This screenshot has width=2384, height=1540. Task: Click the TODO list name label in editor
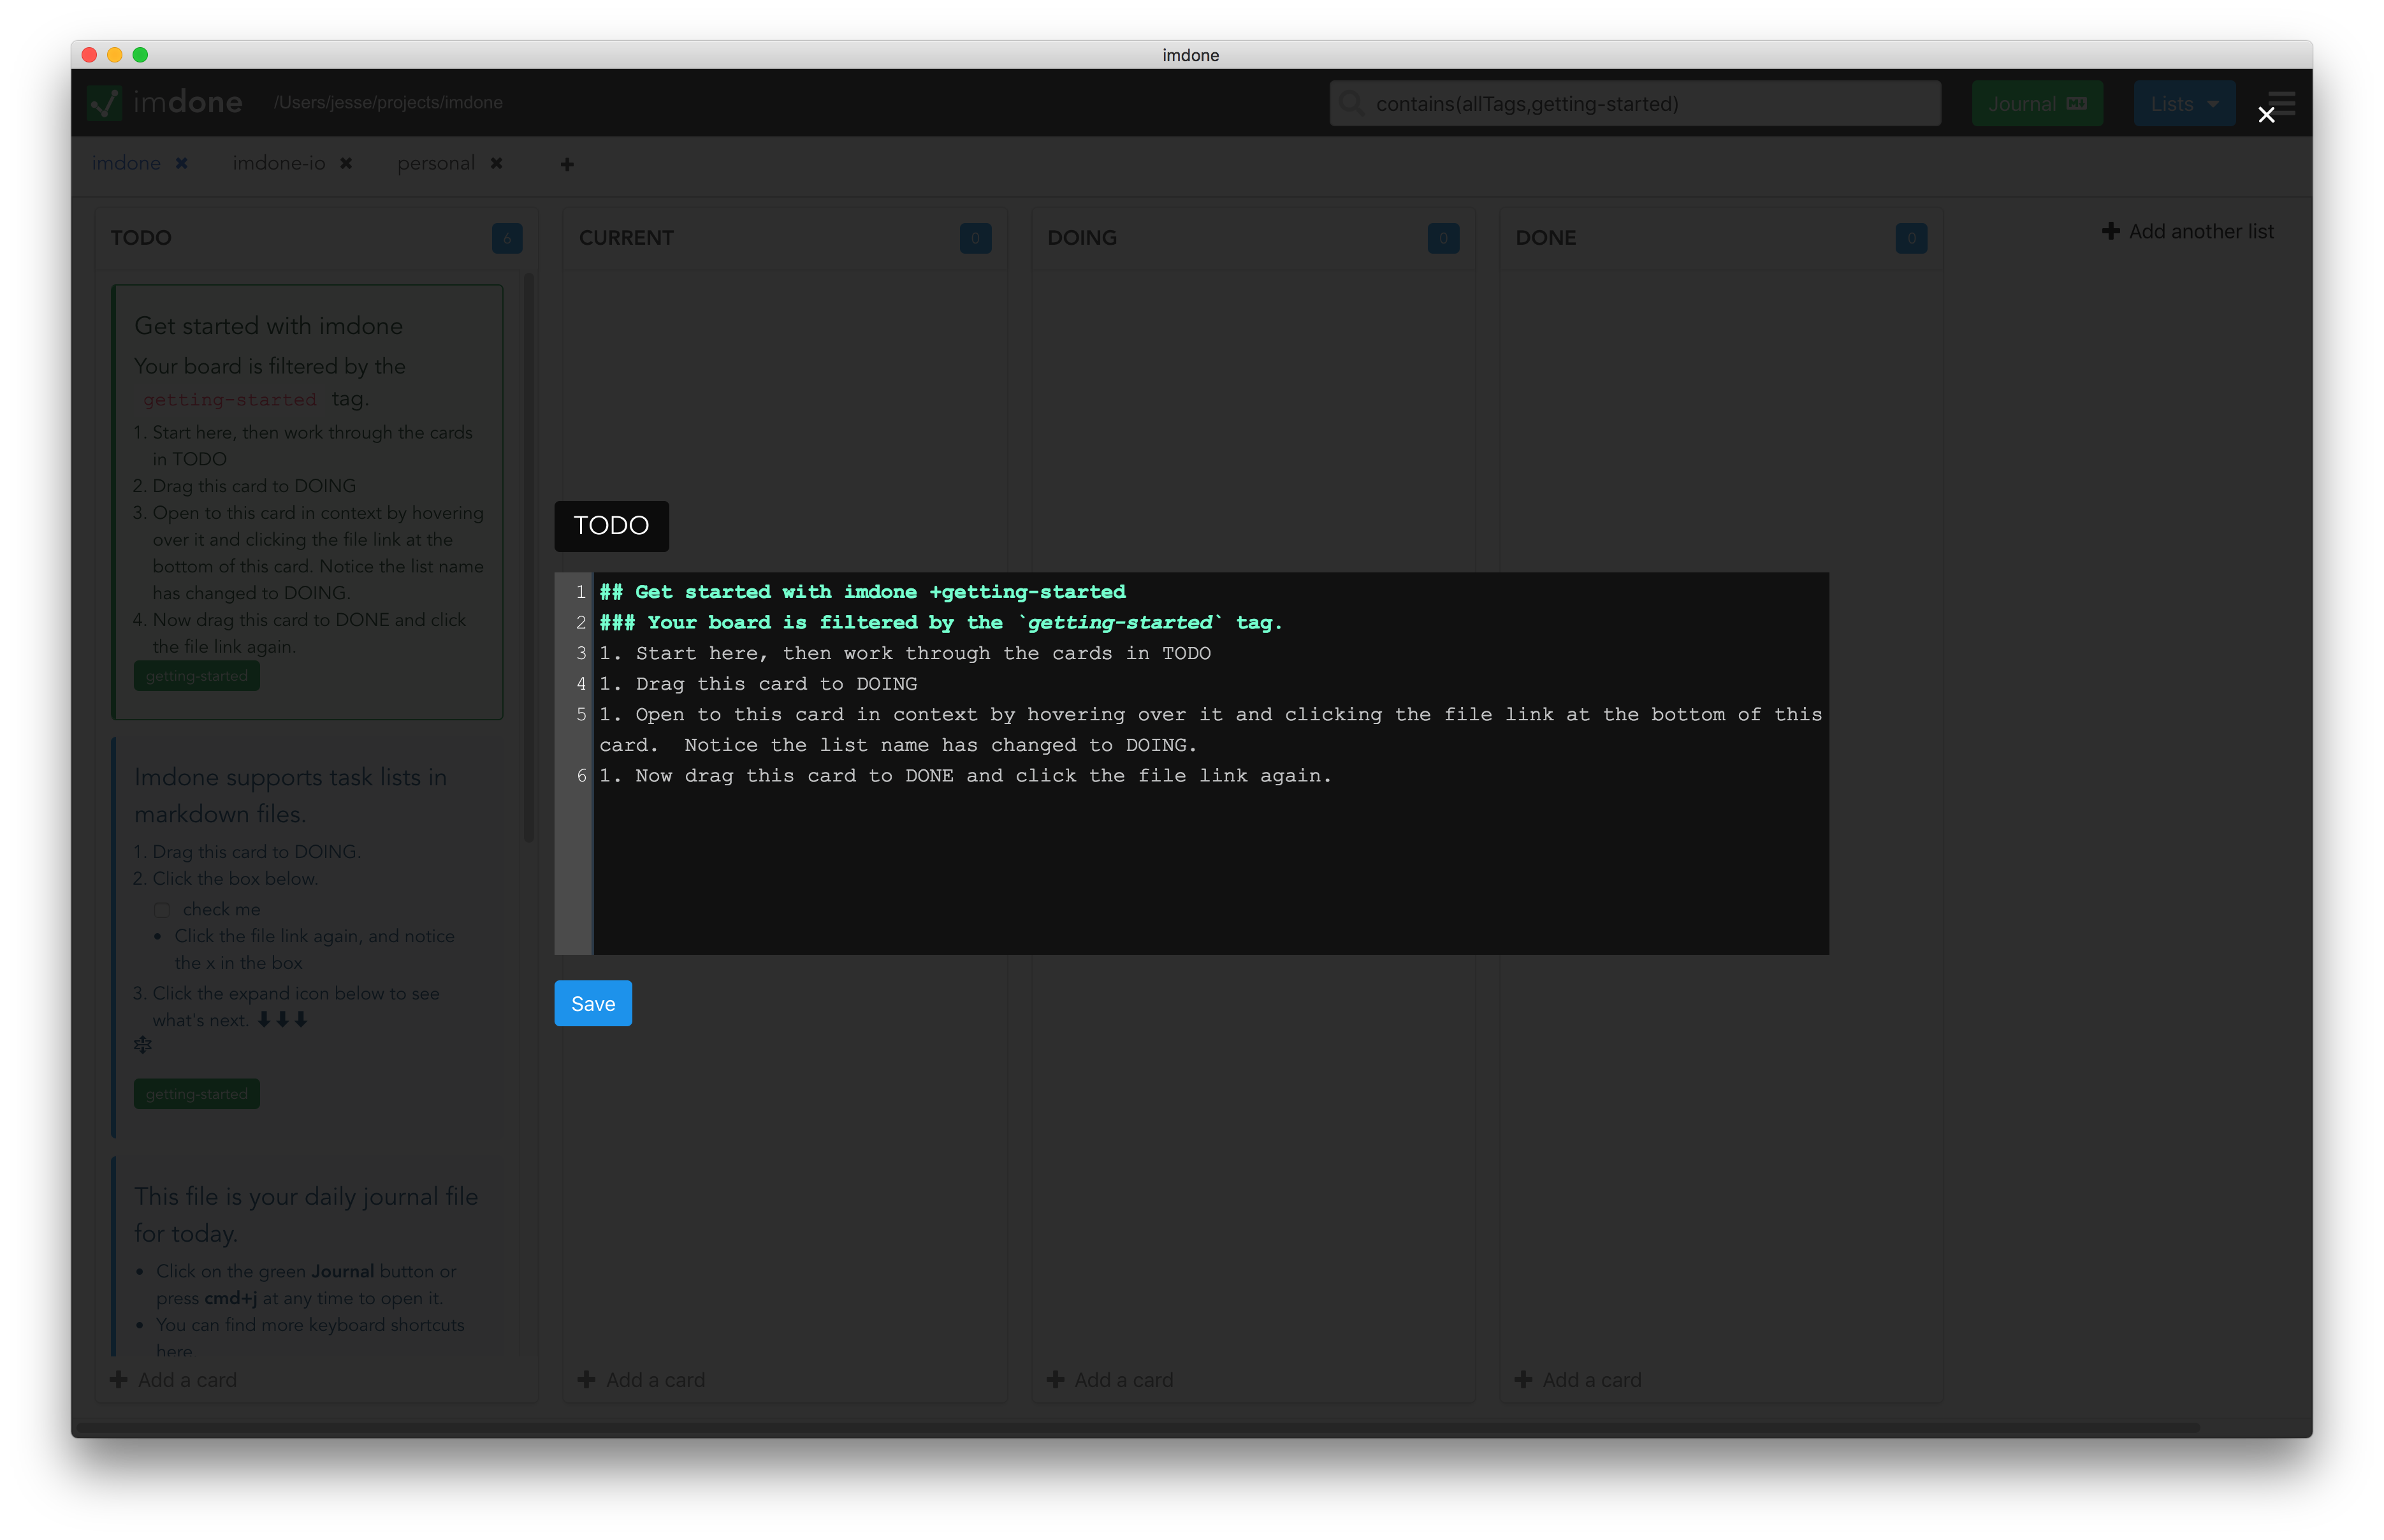(611, 526)
